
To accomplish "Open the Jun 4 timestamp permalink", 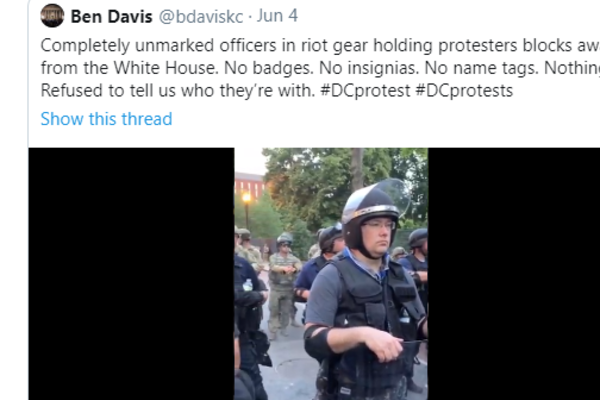I will click(277, 16).
